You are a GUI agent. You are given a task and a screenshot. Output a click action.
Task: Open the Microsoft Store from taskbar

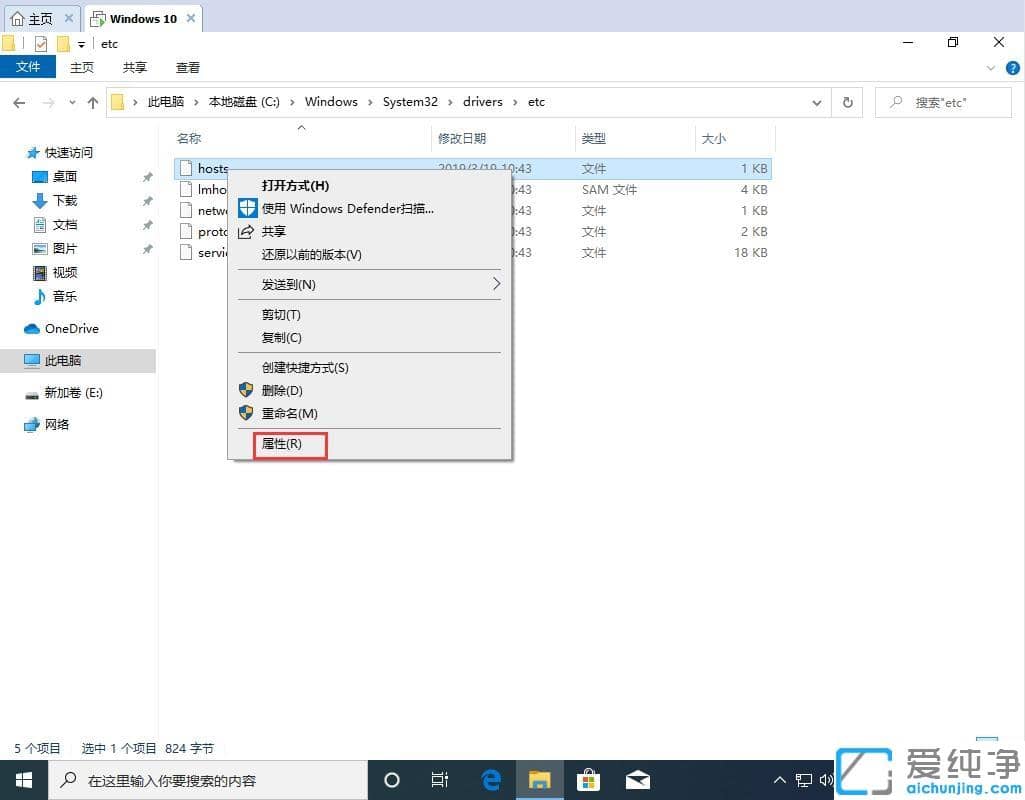pos(589,780)
